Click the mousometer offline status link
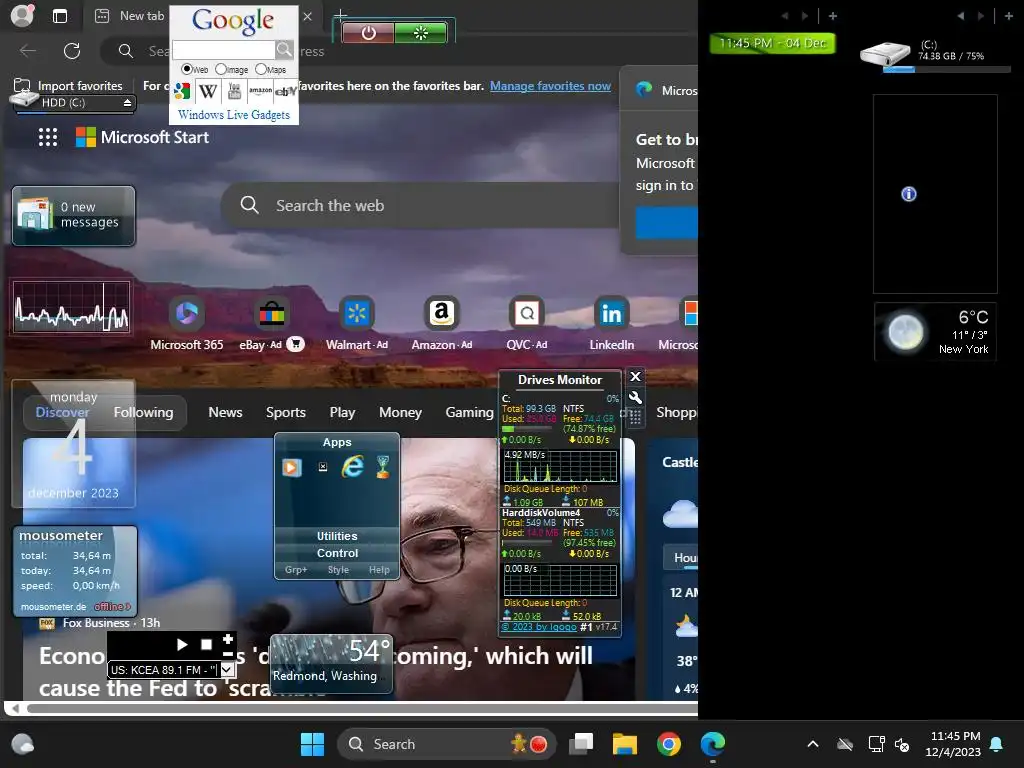1024x768 pixels. (x=112, y=607)
